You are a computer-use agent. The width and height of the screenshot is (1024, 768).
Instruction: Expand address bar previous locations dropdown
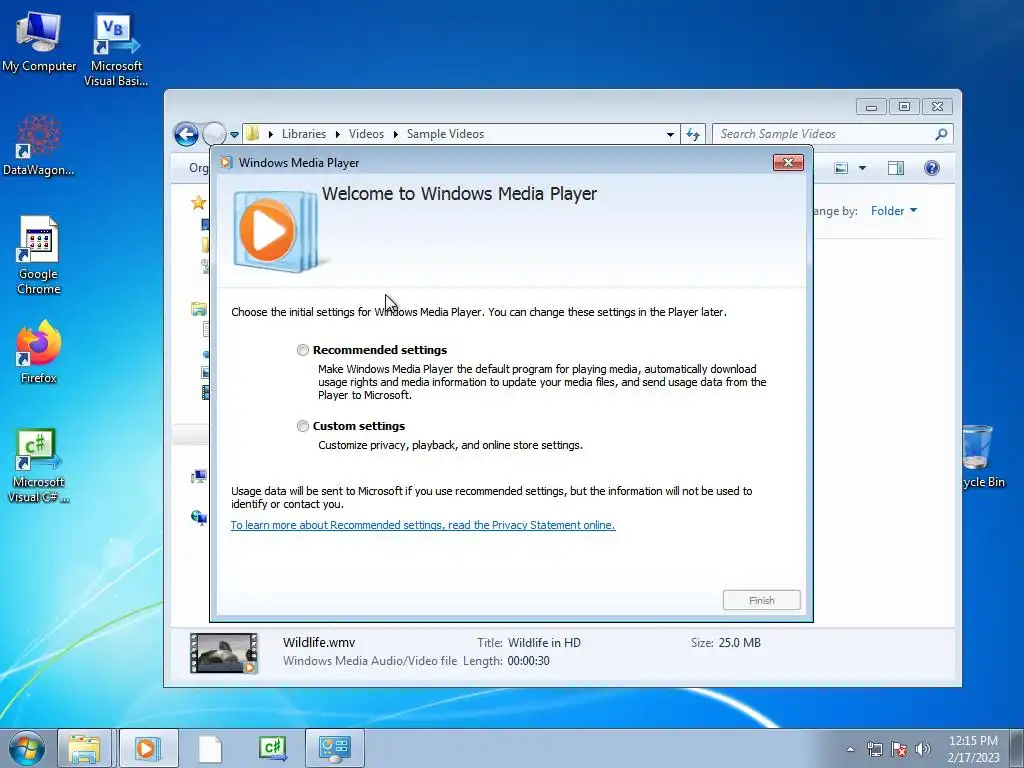(x=670, y=135)
